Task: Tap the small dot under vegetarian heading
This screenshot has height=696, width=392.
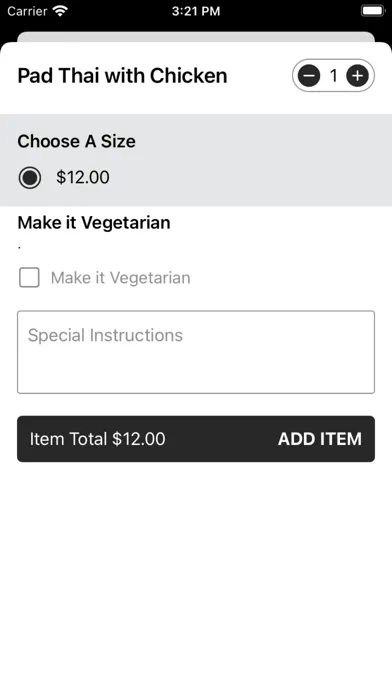Action: [x=19, y=248]
